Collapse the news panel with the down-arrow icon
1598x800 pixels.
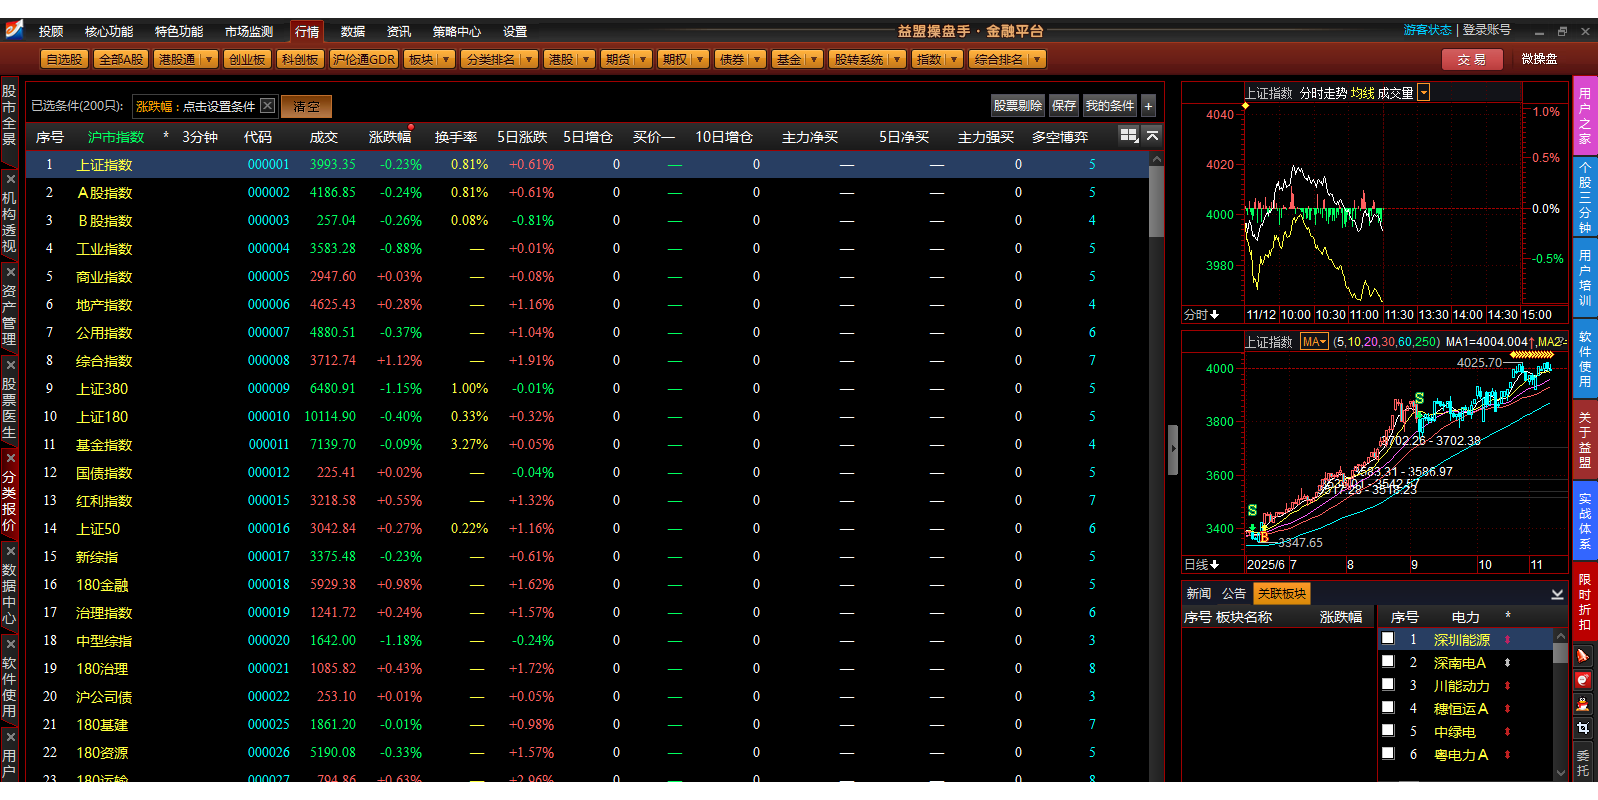click(x=1557, y=594)
